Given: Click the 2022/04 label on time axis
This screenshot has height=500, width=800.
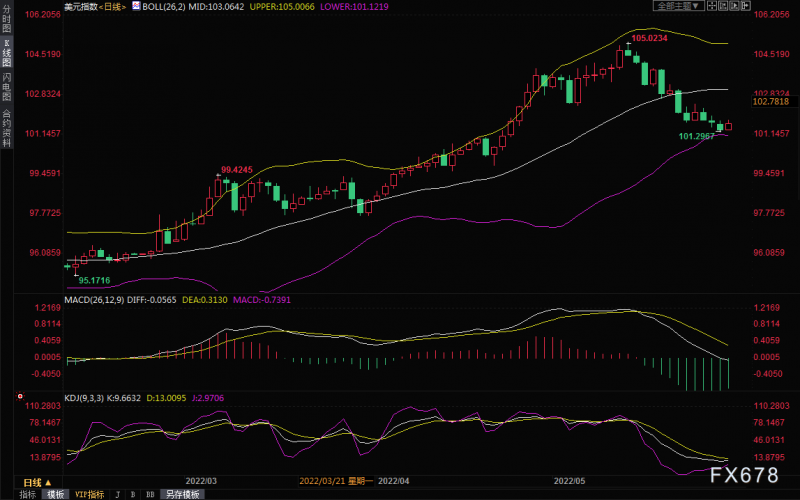Looking at the screenshot, I should (393, 481).
